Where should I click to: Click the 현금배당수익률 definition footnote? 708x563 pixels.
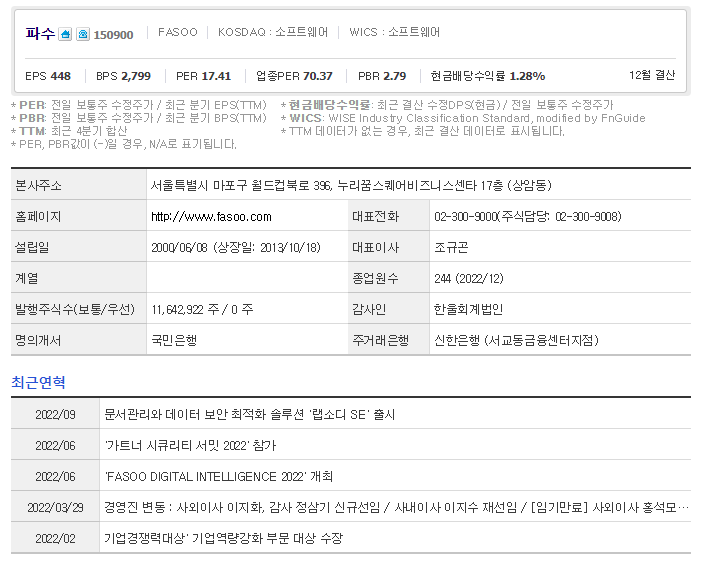coord(447,105)
